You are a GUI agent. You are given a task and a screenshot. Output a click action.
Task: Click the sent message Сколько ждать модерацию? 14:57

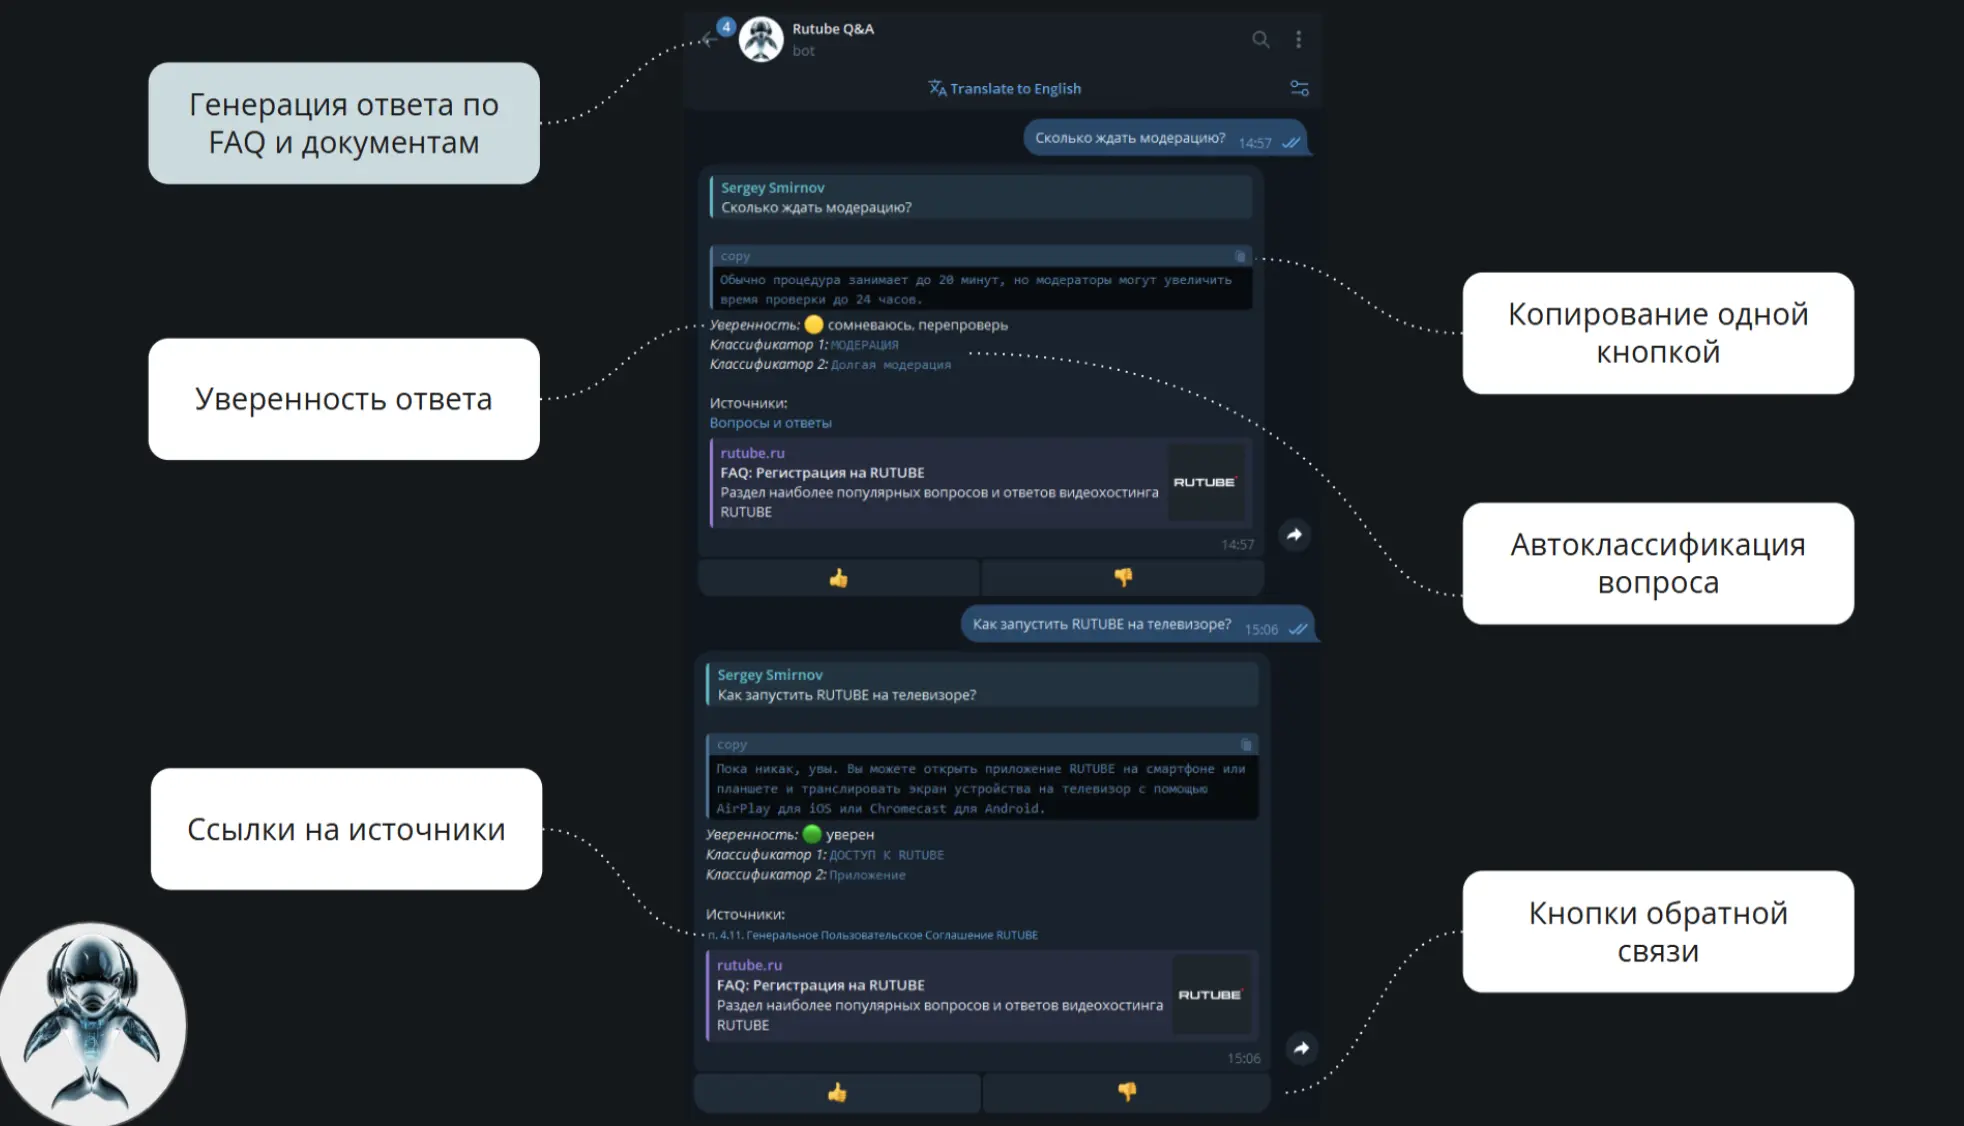tap(1166, 139)
